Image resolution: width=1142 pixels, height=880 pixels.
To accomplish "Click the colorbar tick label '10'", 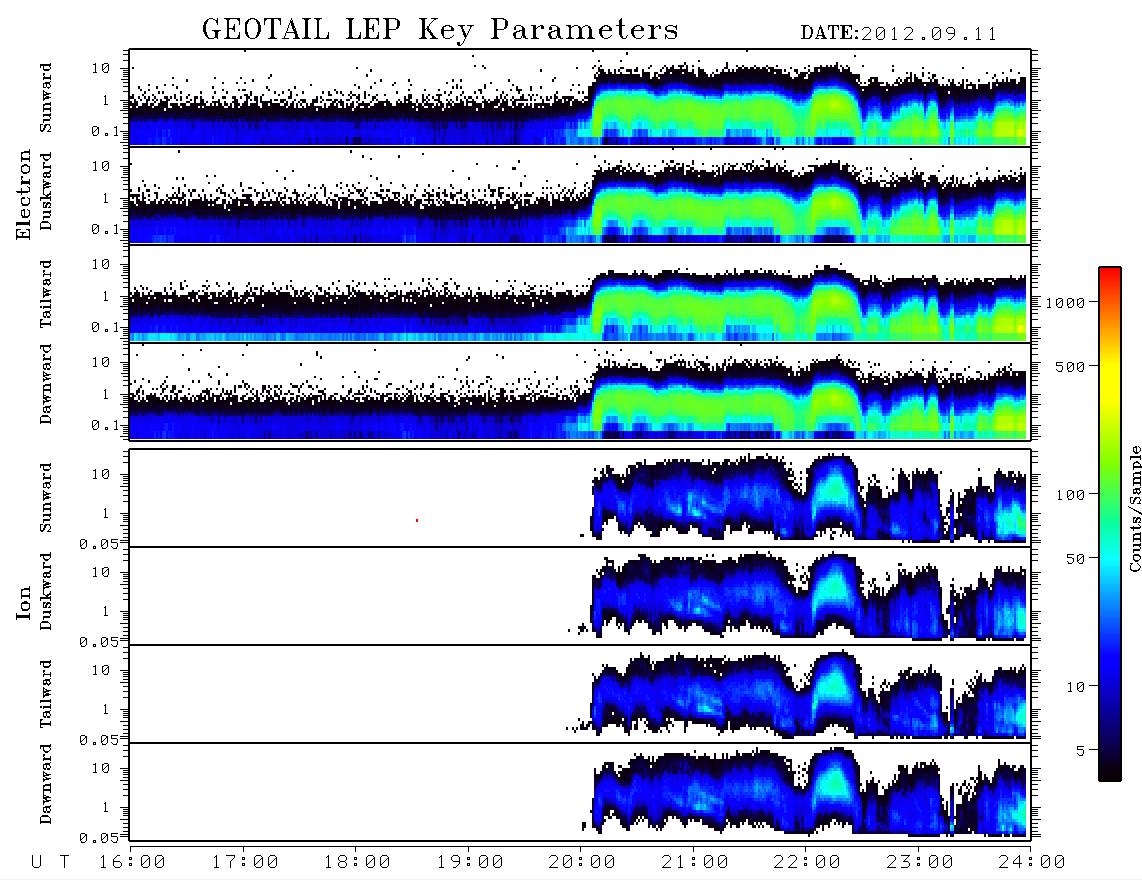I will pyautogui.click(x=1075, y=687).
